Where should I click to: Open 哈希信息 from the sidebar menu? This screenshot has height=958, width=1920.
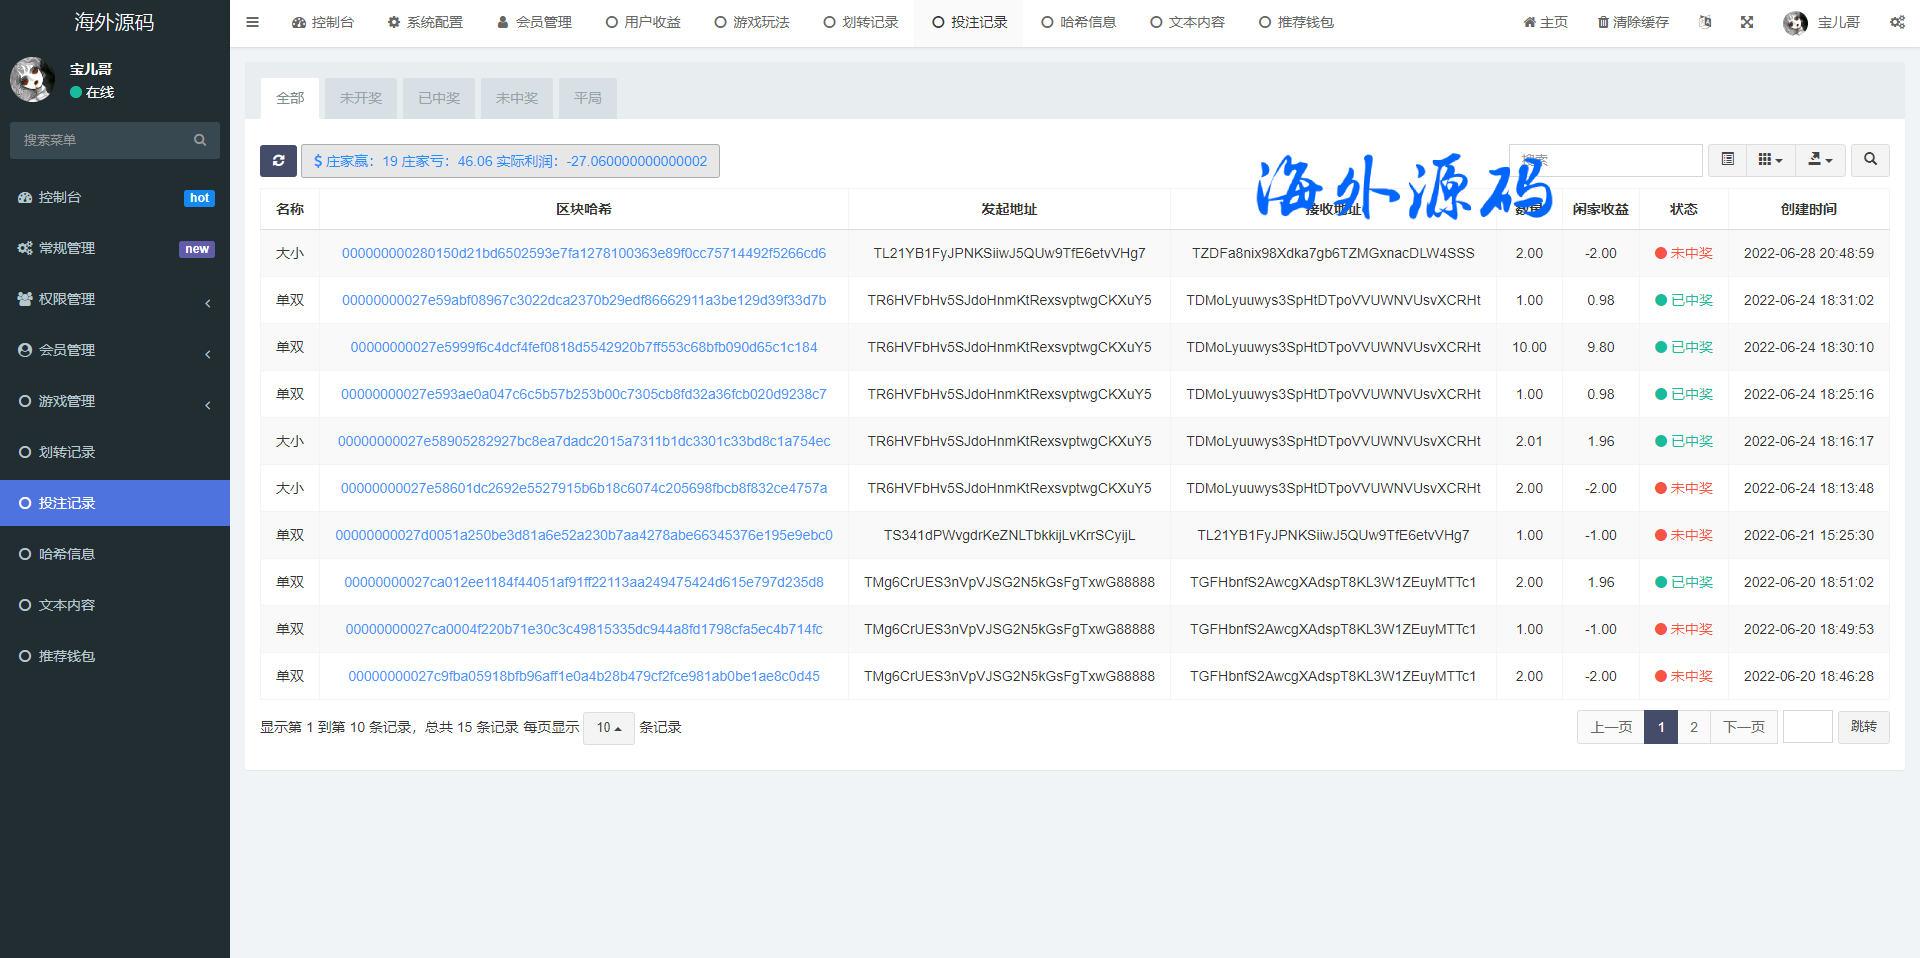pos(67,554)
